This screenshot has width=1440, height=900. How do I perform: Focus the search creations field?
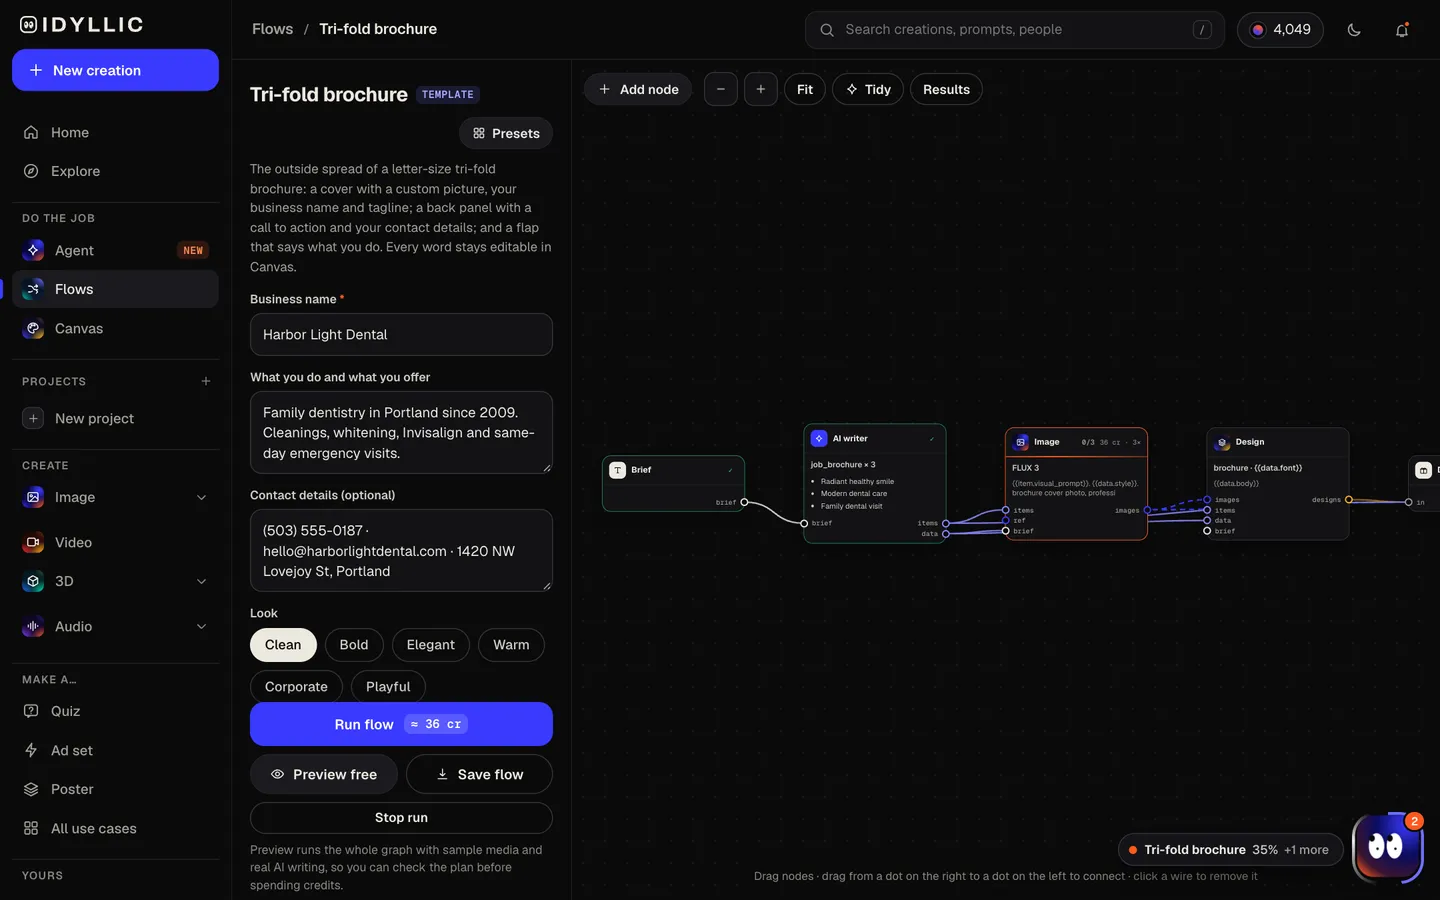(1014, 30)
